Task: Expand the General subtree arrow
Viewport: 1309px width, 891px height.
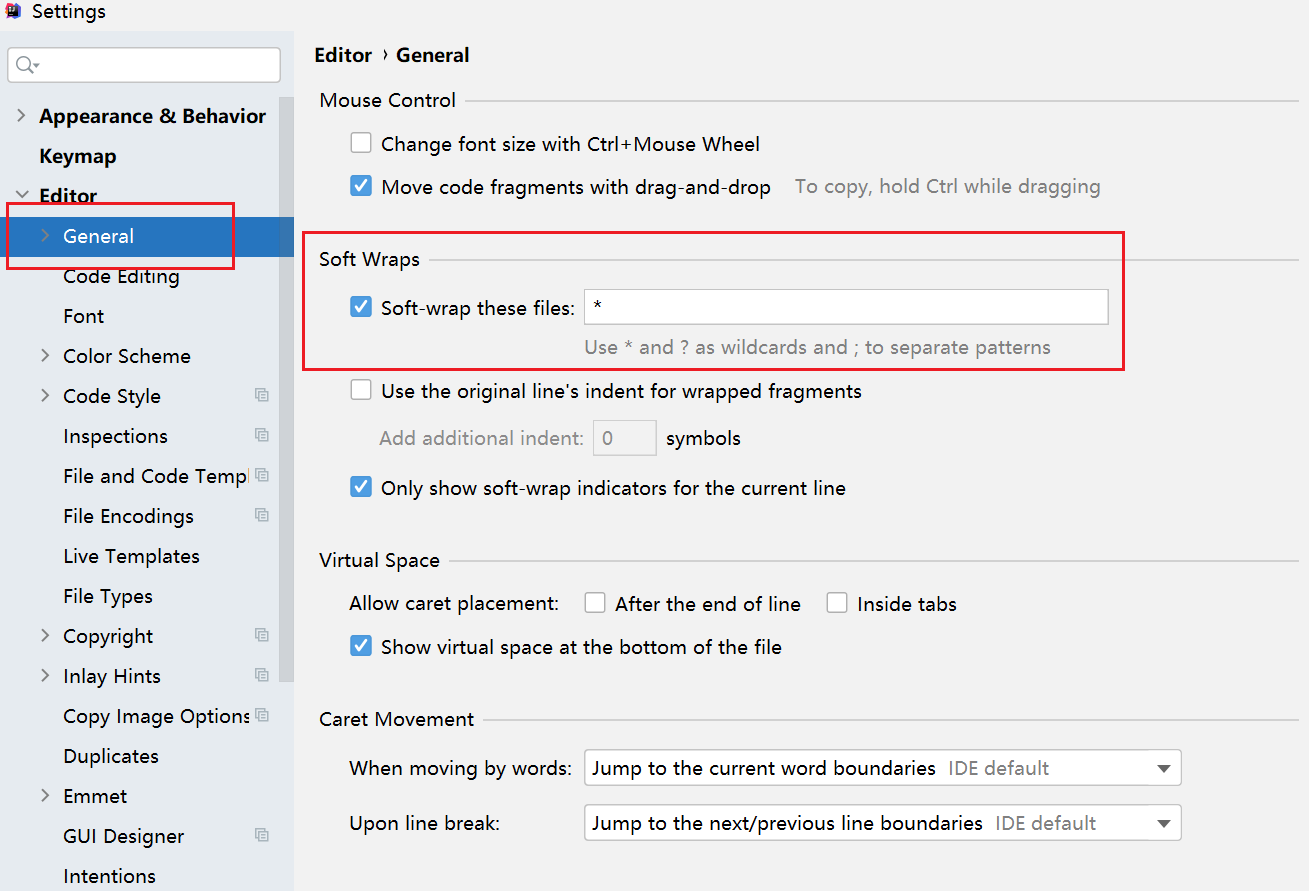Action: coord(45,236)
